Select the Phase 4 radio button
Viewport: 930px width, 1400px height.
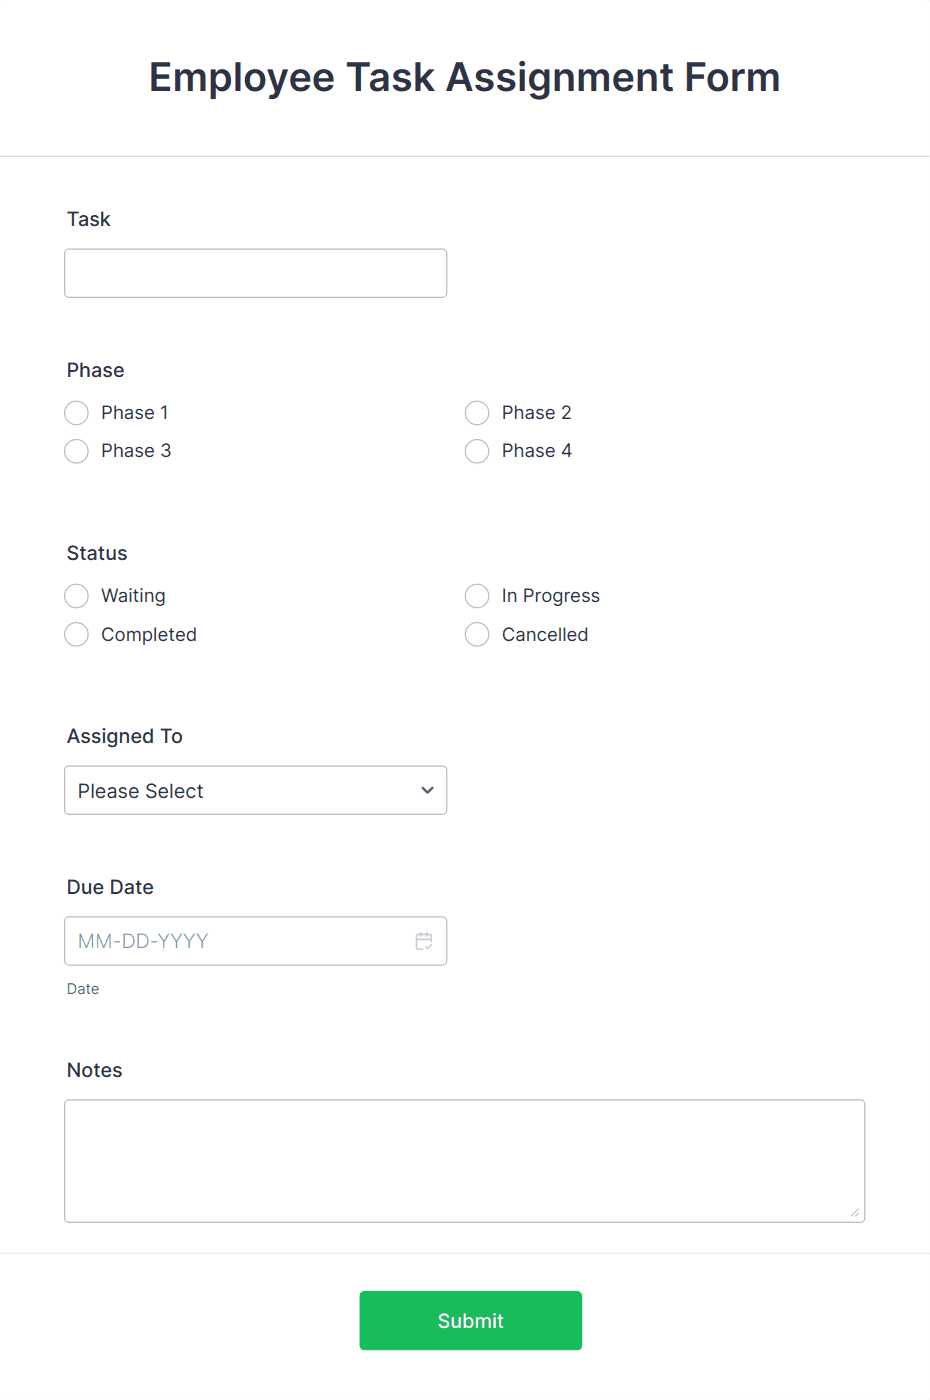click(x=477, y=451)
